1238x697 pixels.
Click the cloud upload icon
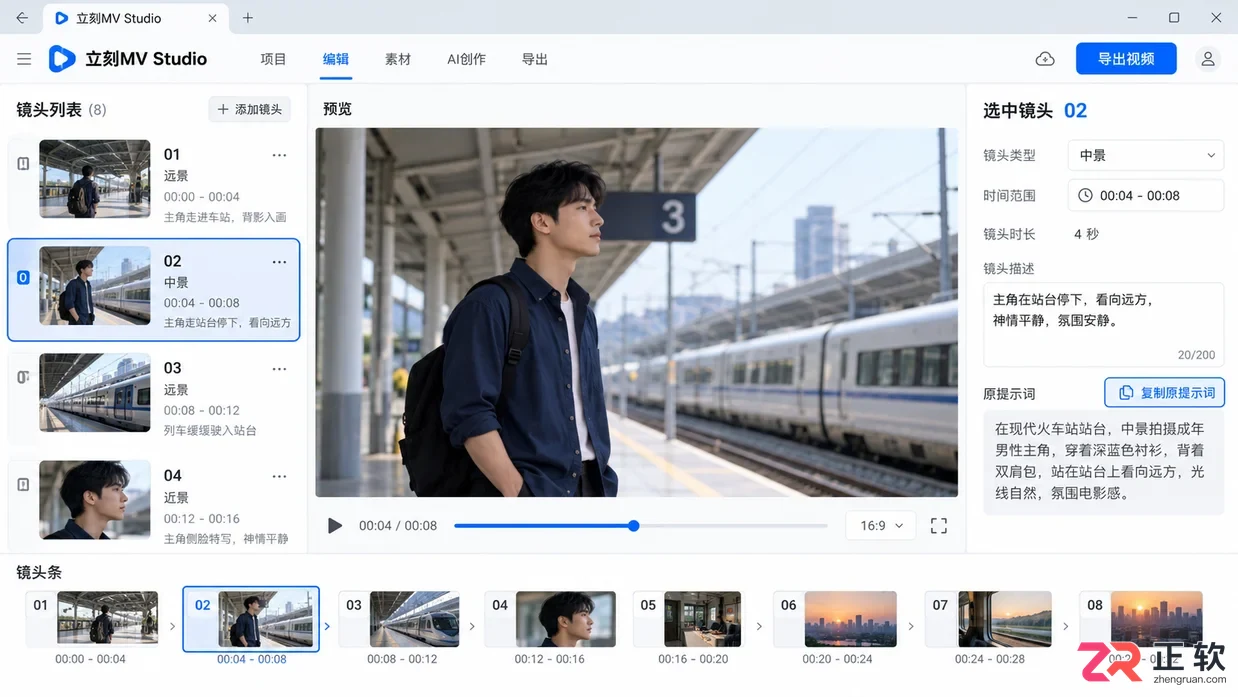1045,59
